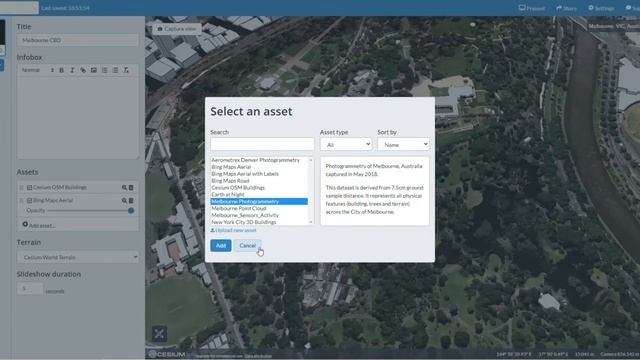The width and height of the screenshot is (640, 360).
Task: Zoom to the Bing Maps Aerial asset
Action: pyautogui.click(x=124, y=201)
